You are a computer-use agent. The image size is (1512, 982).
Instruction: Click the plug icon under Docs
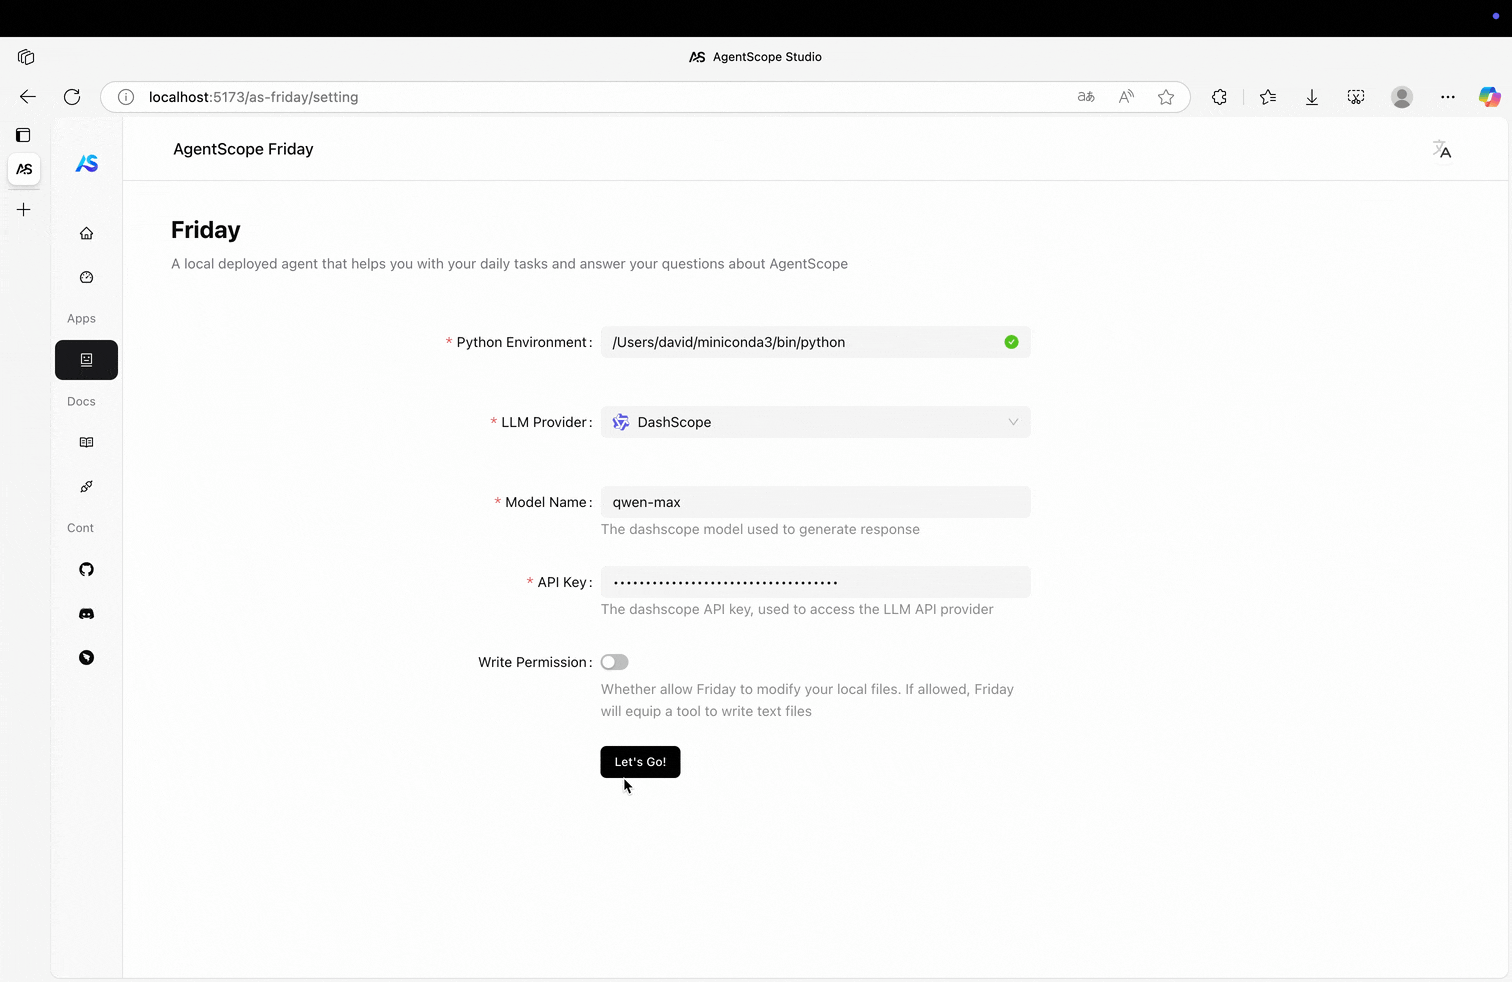pyautogui.click(x=86, y=487)
